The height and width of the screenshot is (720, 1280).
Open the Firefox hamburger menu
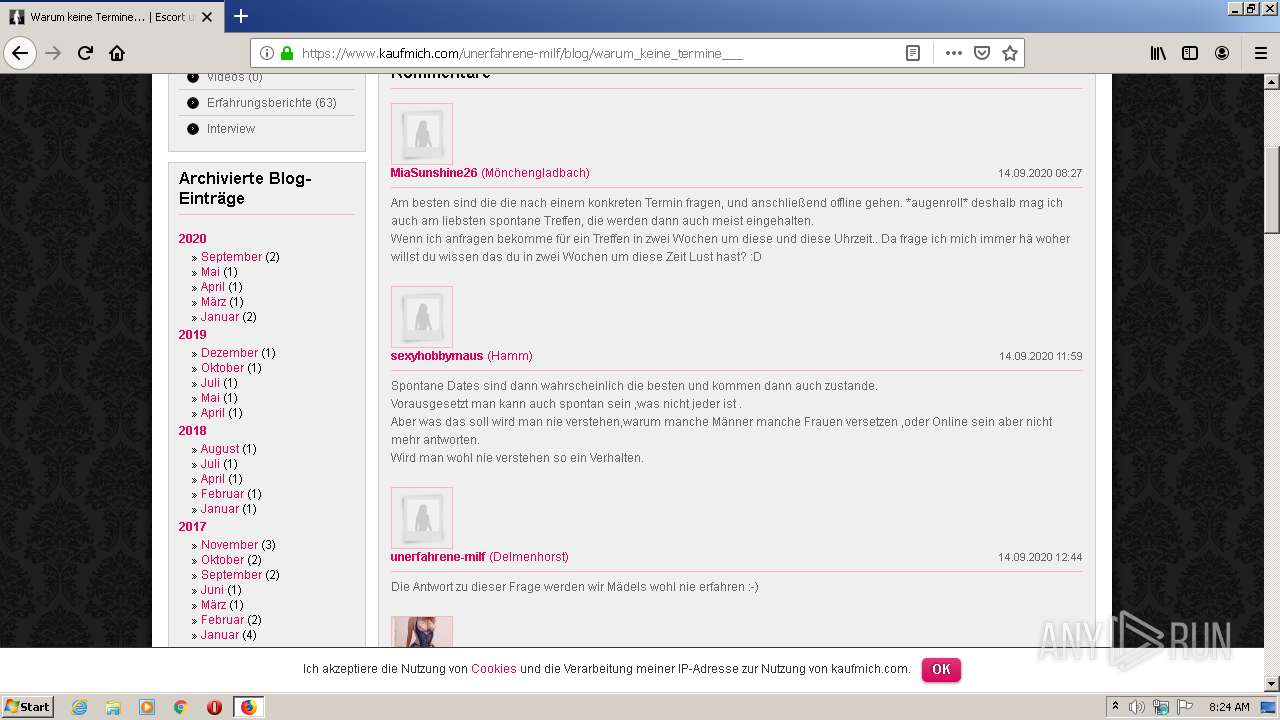[1260, 53]
